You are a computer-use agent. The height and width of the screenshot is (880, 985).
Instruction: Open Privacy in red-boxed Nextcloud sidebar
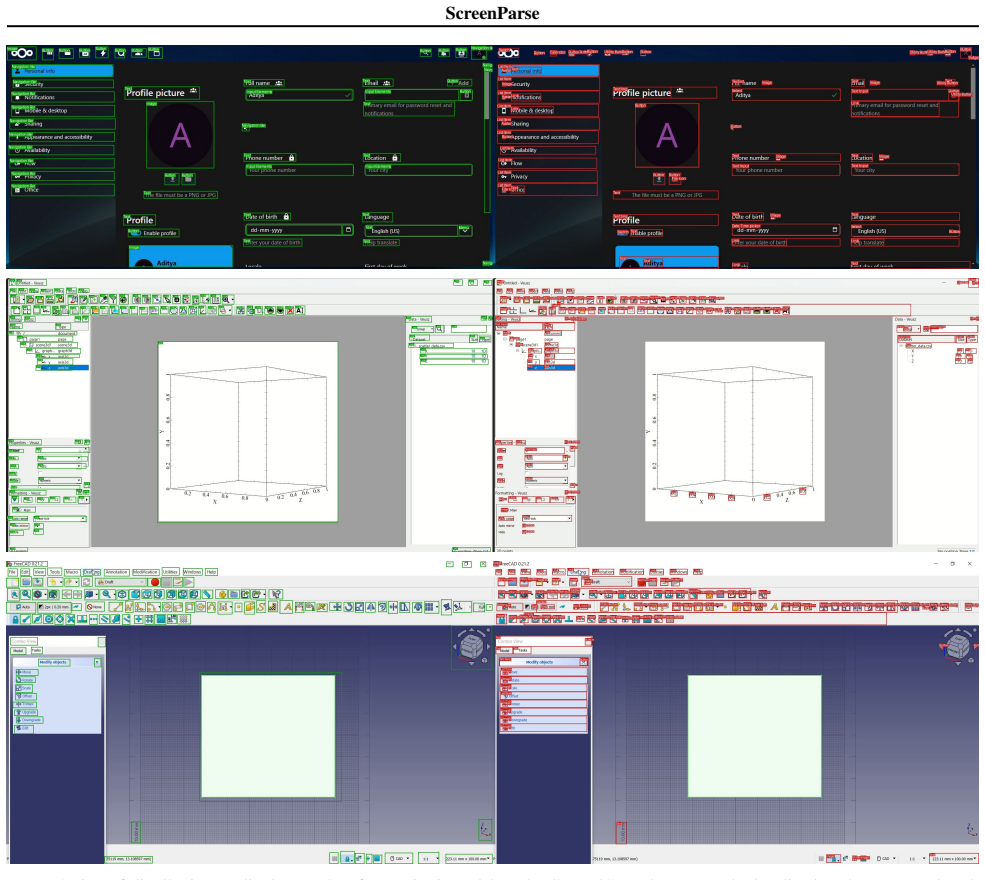point(547,177)
